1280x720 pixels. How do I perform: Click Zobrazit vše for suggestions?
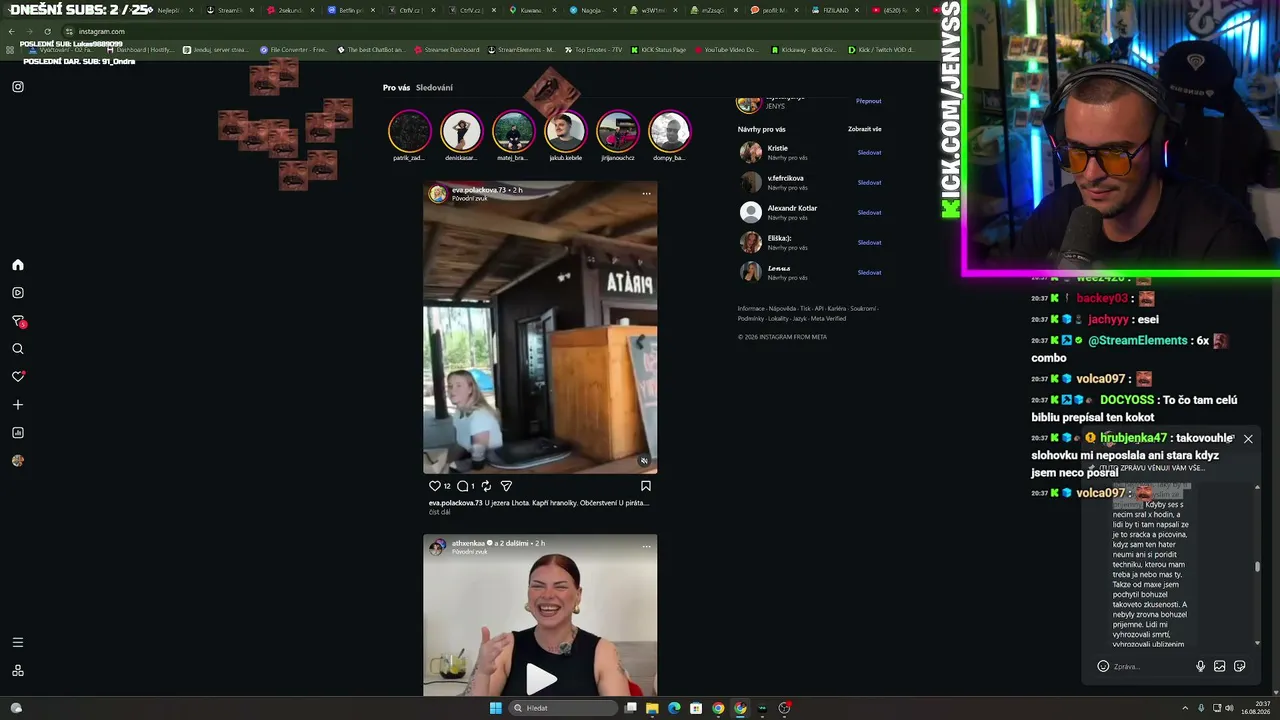pos(865,129)
